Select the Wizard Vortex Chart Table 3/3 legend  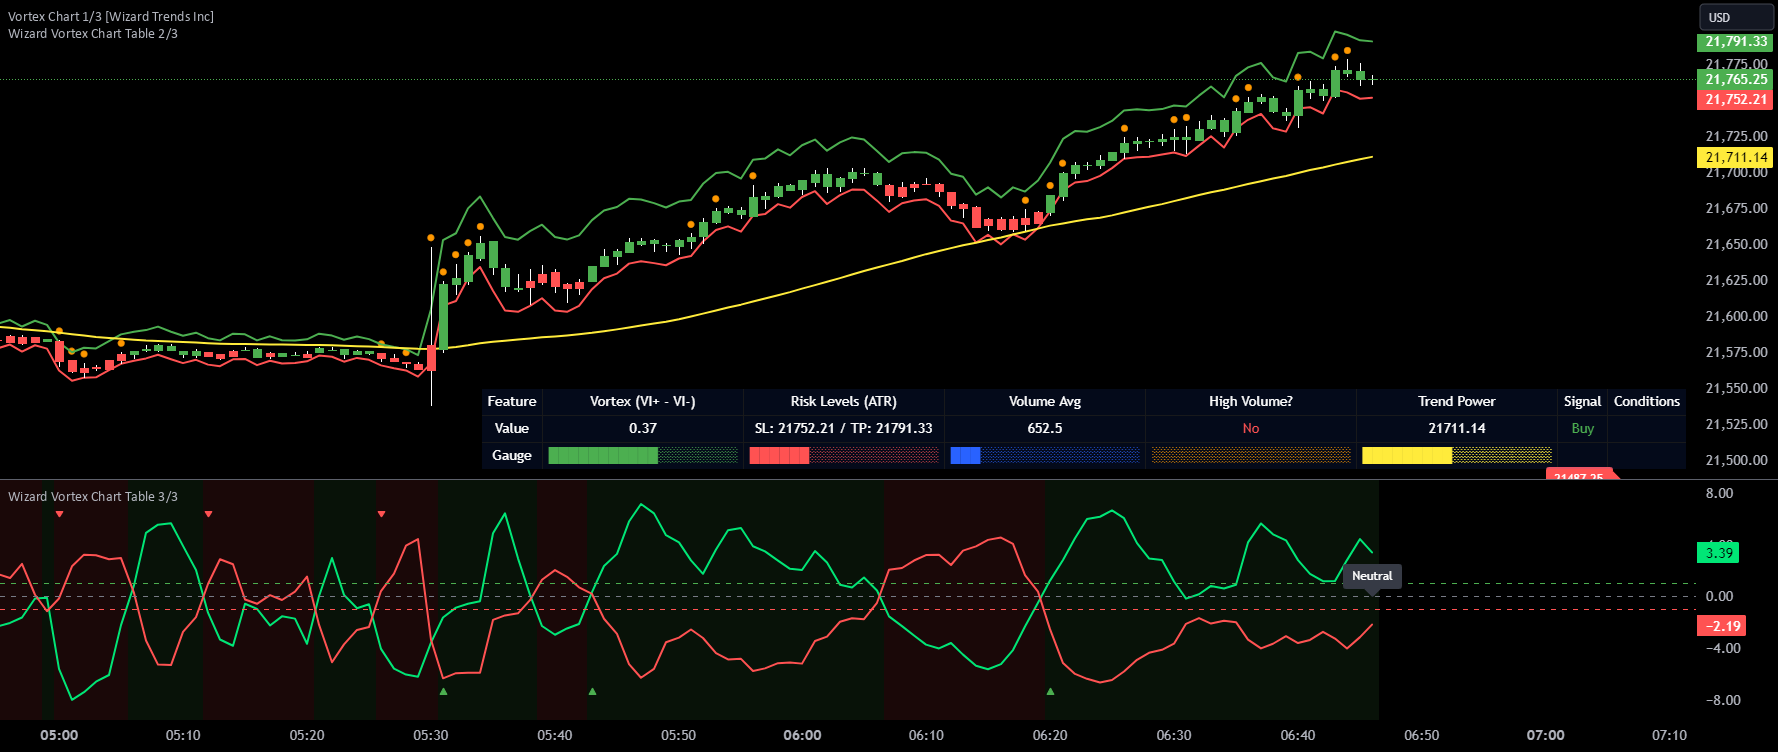coord(93,496)
